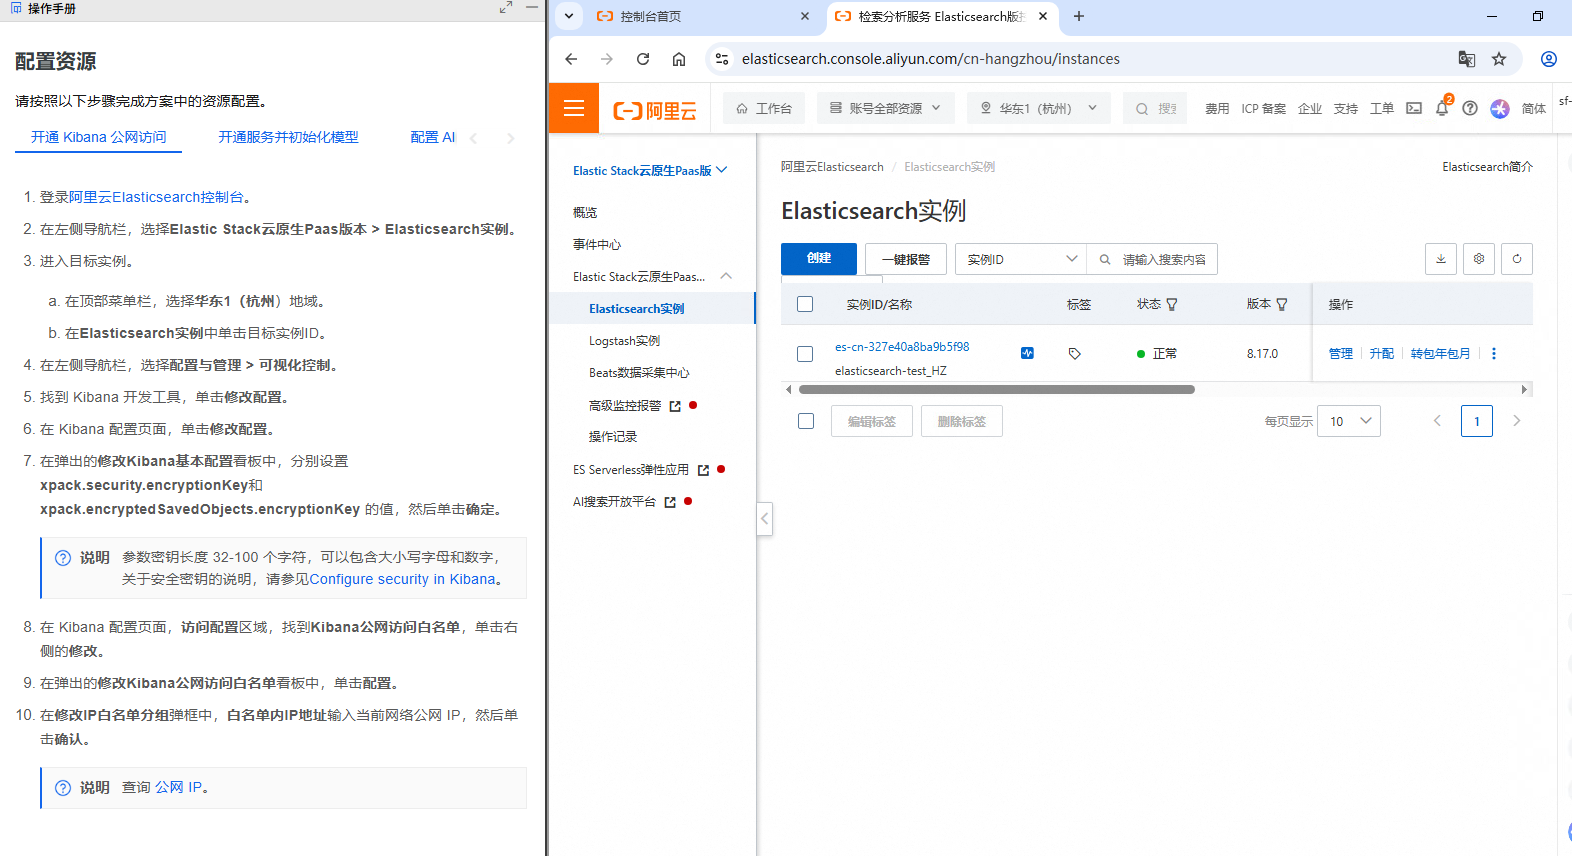Open table column settings gear icon
This screenshot has width=1572, height=856.
1479,259
